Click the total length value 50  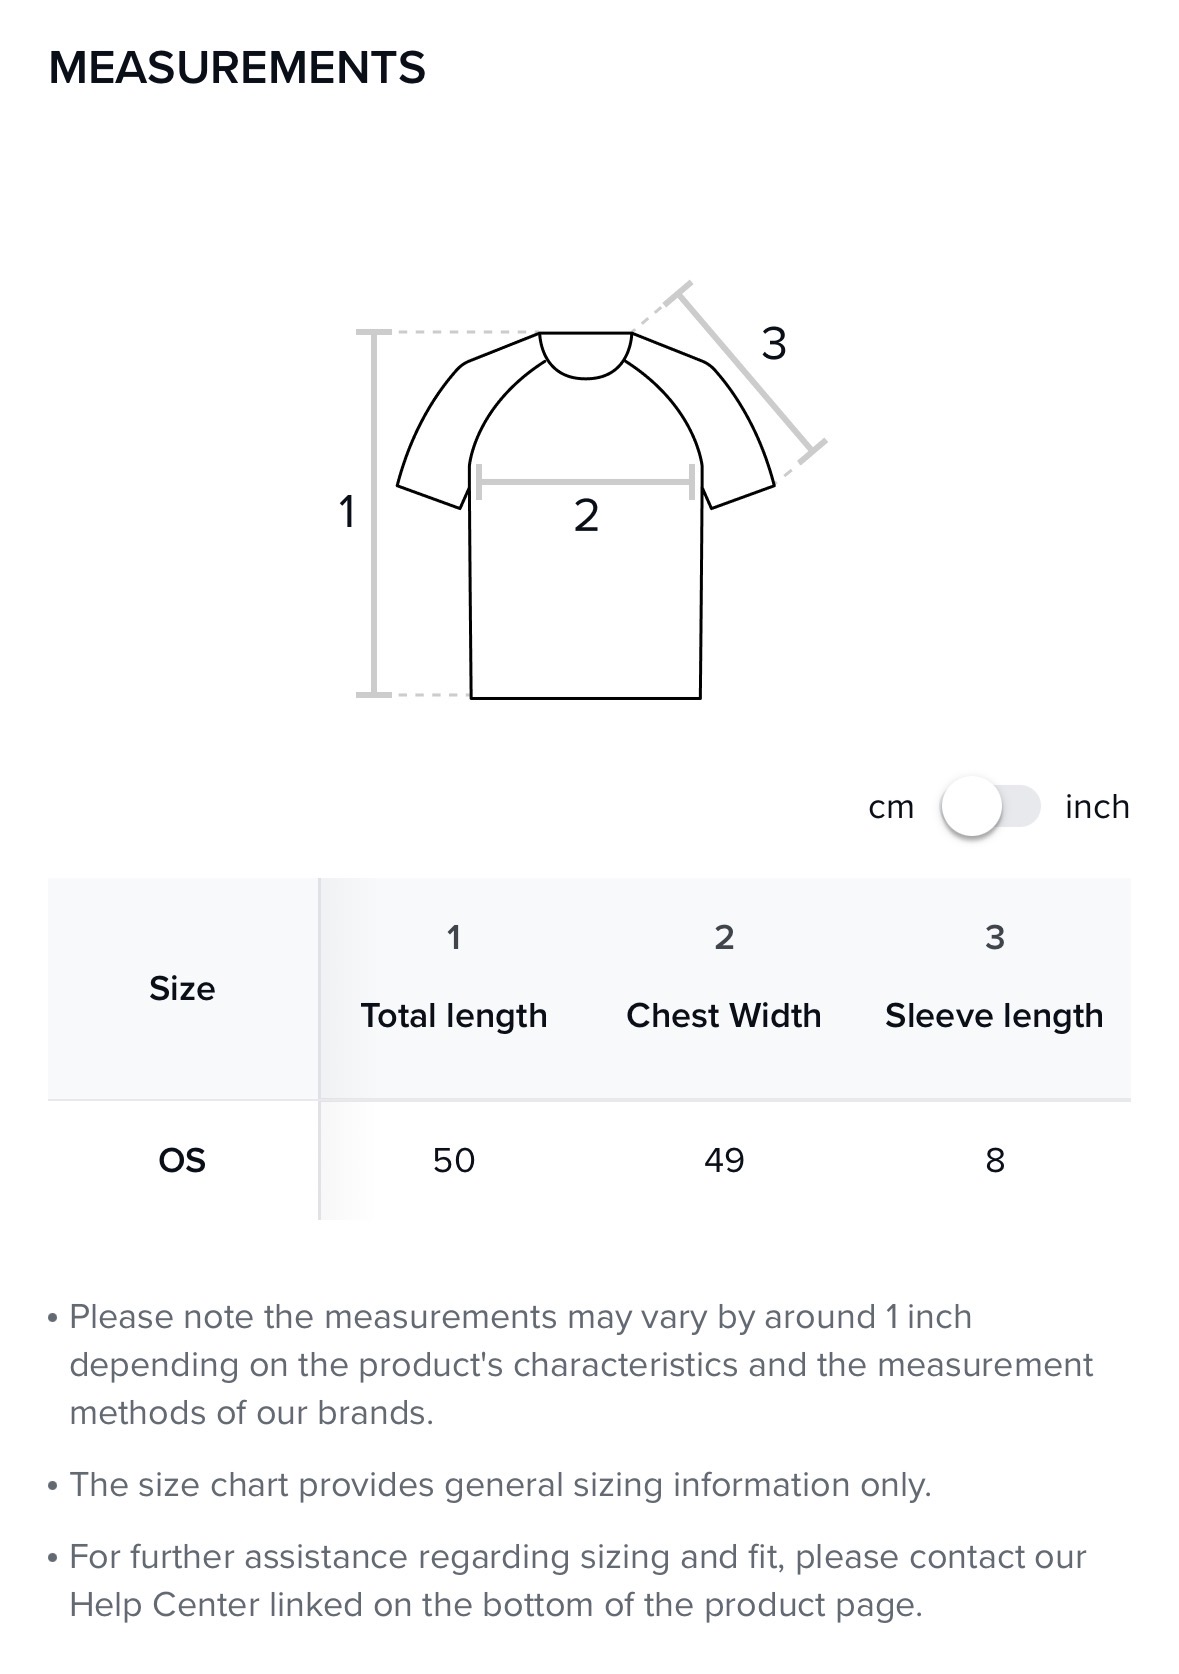[x=454, y=1160]
